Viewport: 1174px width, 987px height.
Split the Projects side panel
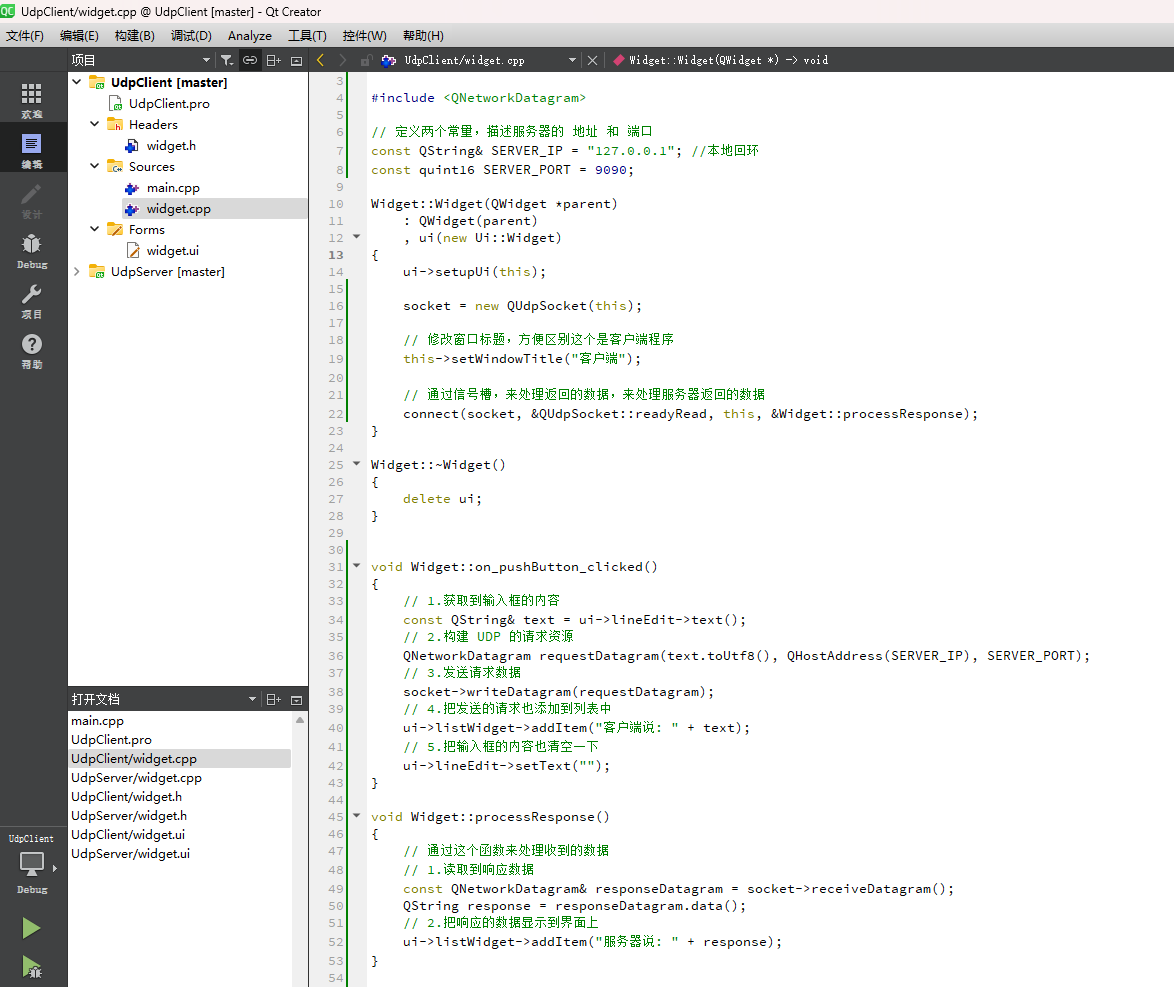pos(273,60)
